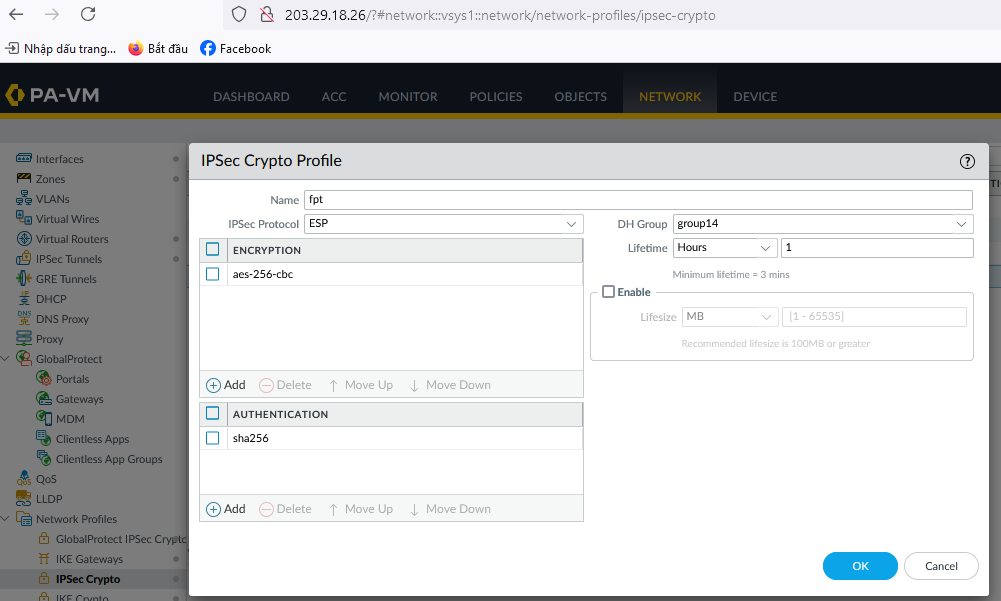
Task: Cancel the IPSec Crypto Profile dialog
Action: (940, 566)
